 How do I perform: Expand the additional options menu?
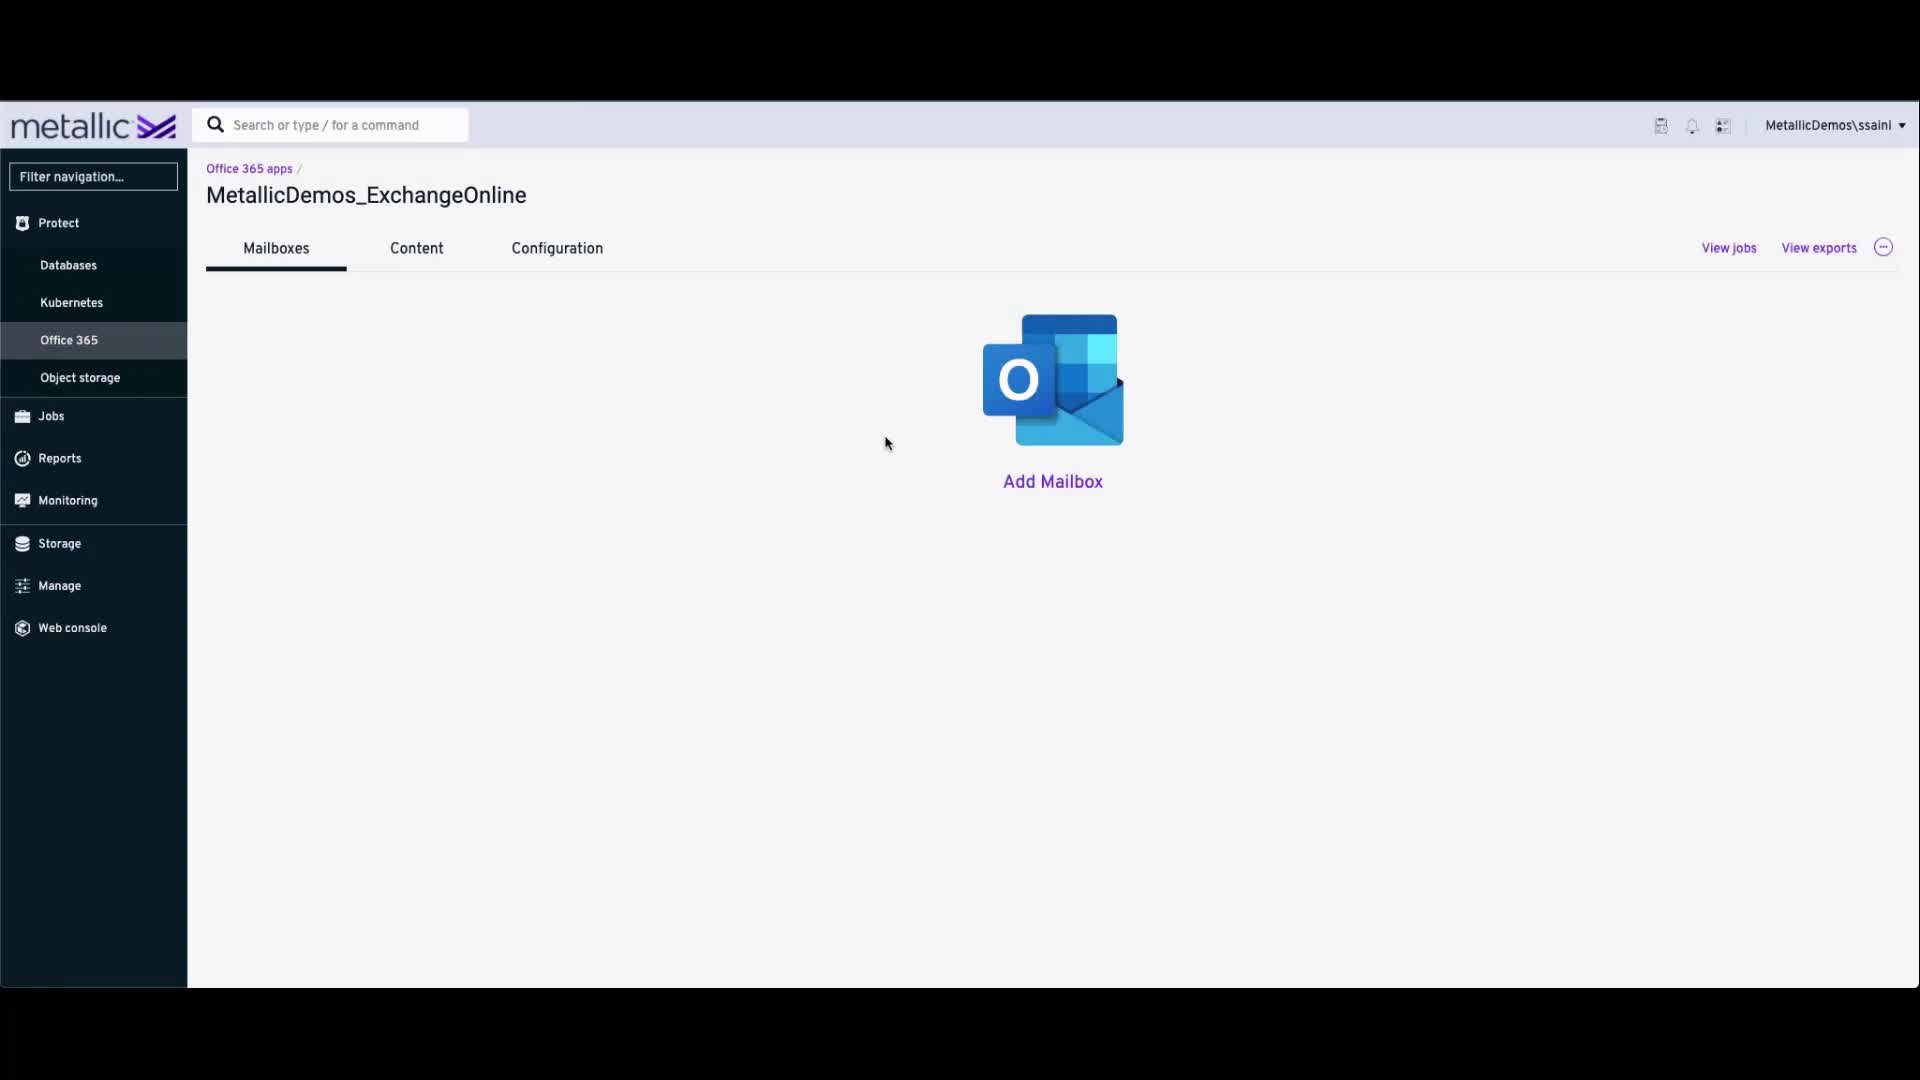pos(1883,247)
